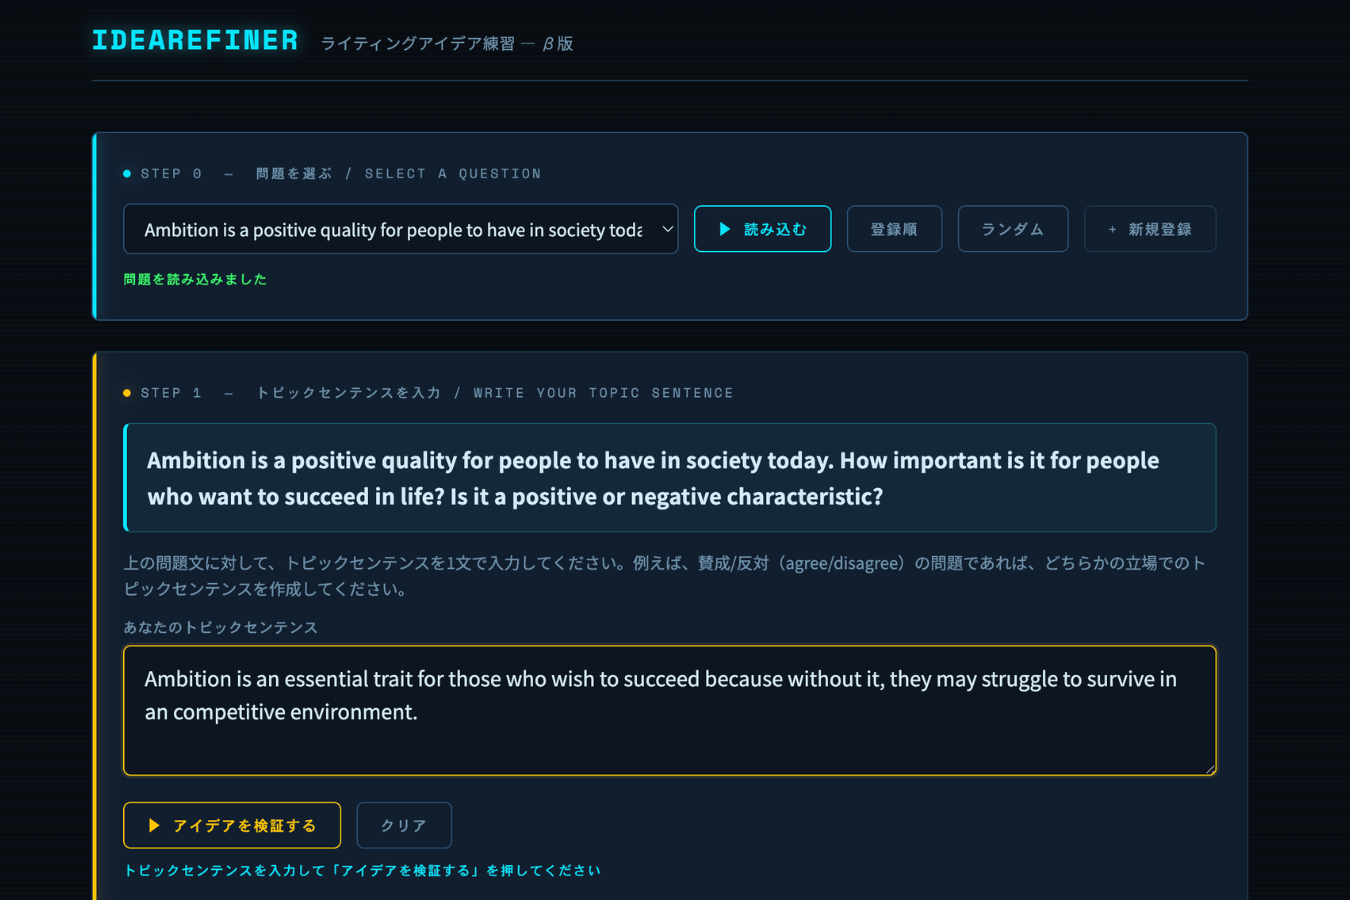Click the IDEAREFINER logo
The image size is (1350, 900).
194,40
